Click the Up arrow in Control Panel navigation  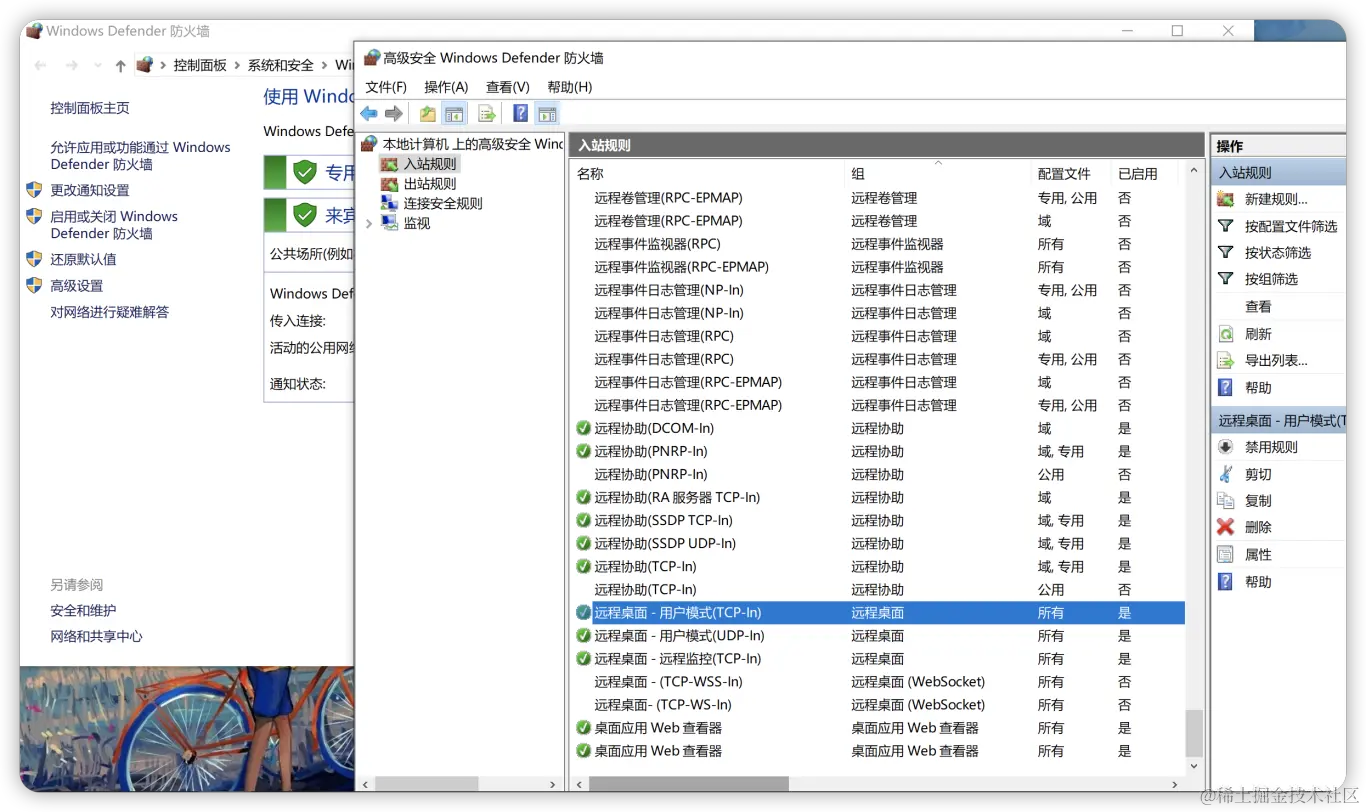121,66
